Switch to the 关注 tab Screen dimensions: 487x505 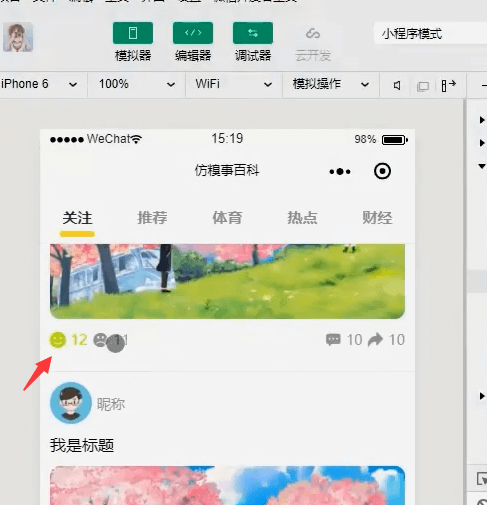[77, 218]
